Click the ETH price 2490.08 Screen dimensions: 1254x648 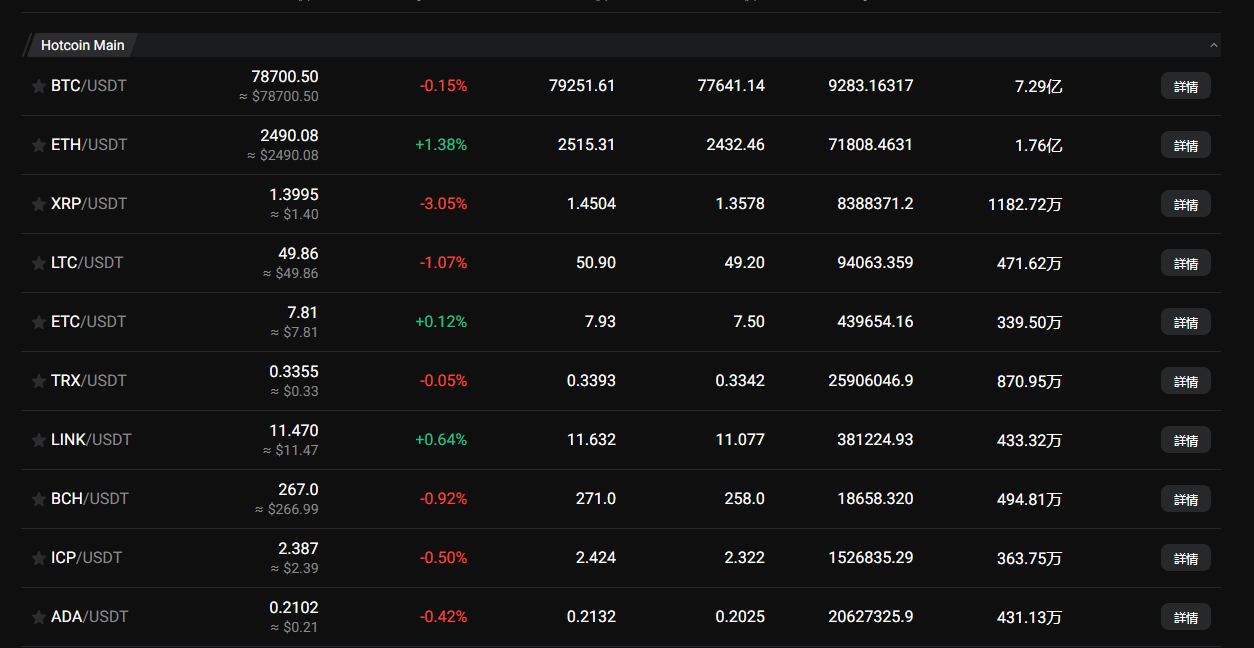coord(289,136)
